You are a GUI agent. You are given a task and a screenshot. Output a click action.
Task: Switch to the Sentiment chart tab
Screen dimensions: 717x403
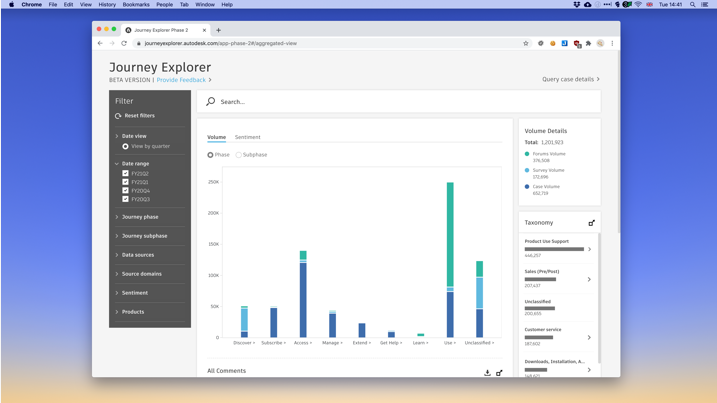[x=247, y=137]
